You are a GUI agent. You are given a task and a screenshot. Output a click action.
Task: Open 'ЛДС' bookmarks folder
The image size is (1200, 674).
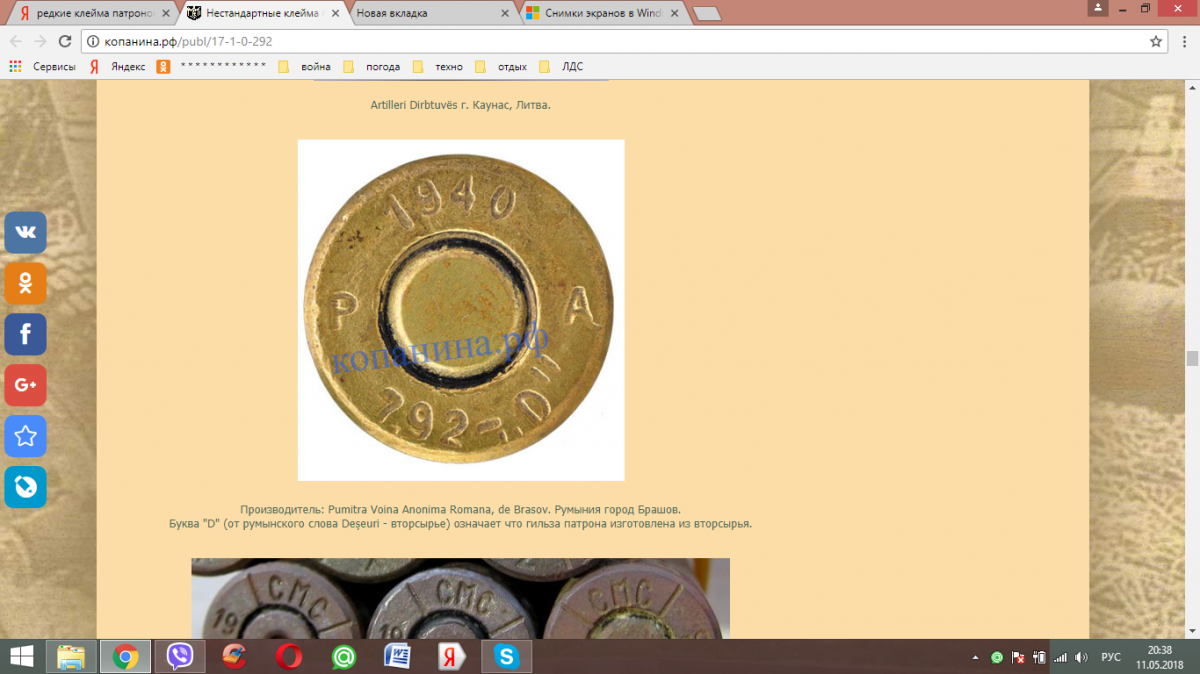pyautogui.click(x=561, y=67)
